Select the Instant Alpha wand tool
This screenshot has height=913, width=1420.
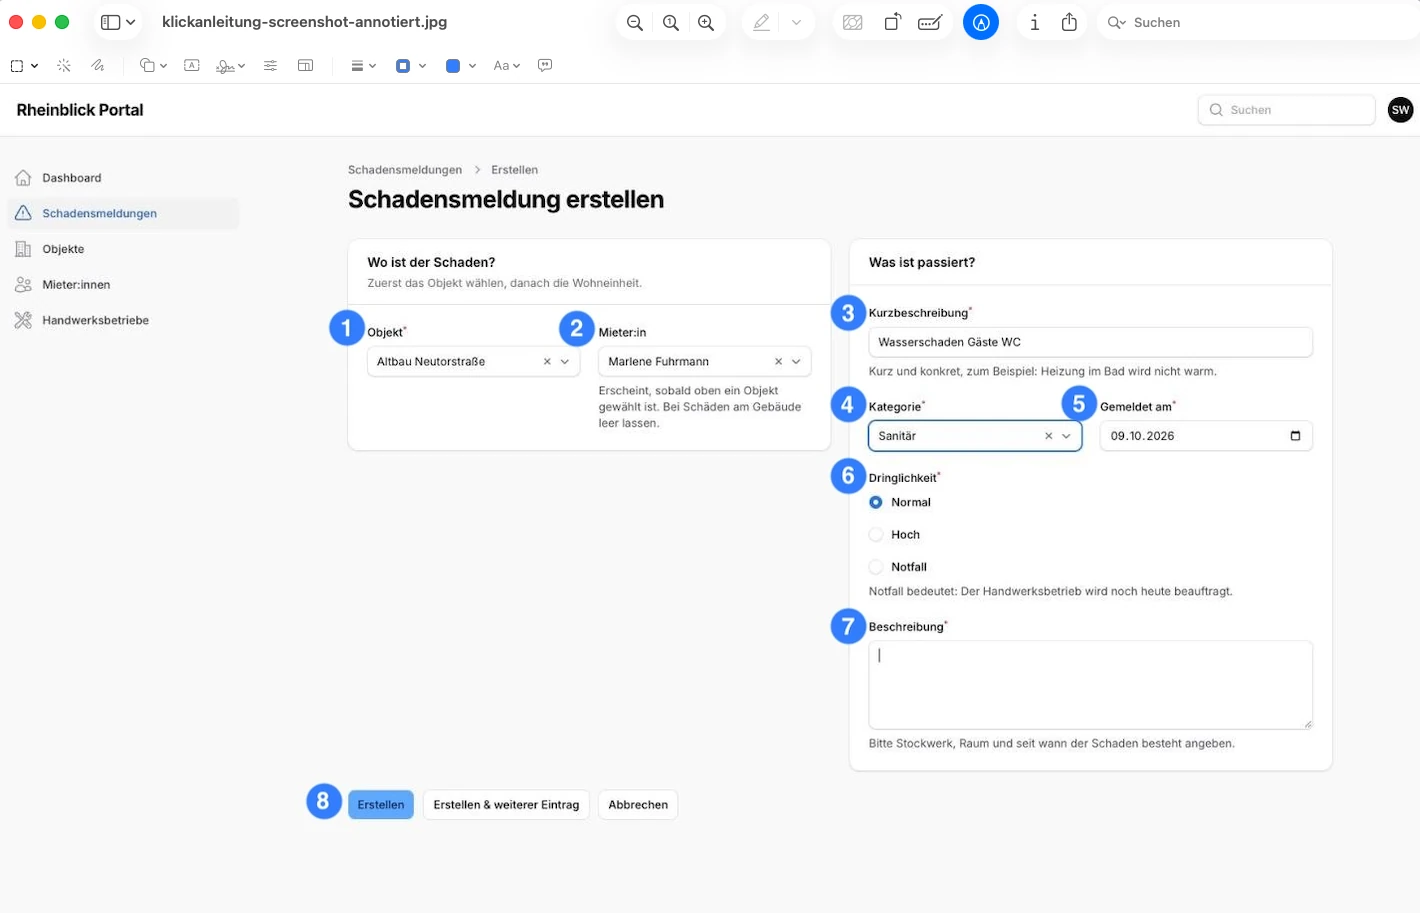[x=64, y=66]
